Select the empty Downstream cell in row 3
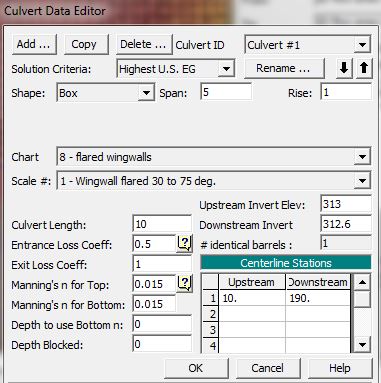381x383 pixels. coord(318,330)
